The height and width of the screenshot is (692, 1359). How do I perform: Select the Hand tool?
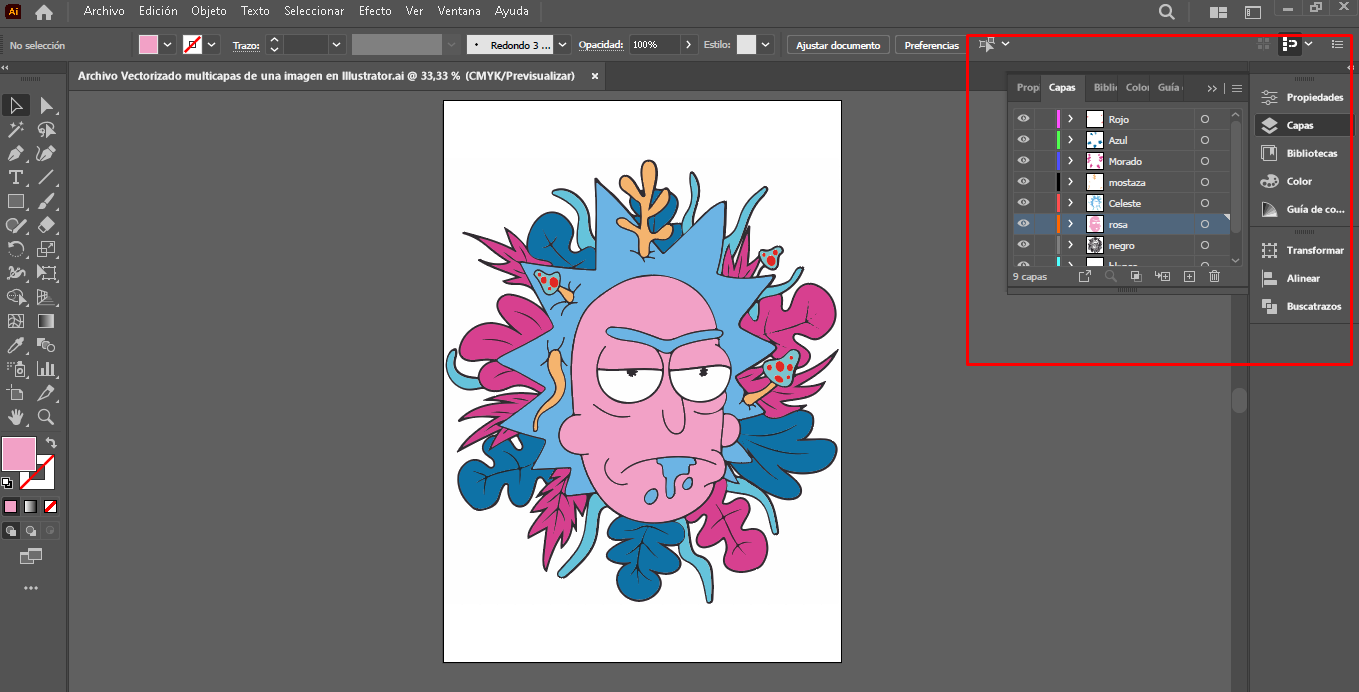pos(16,417)
